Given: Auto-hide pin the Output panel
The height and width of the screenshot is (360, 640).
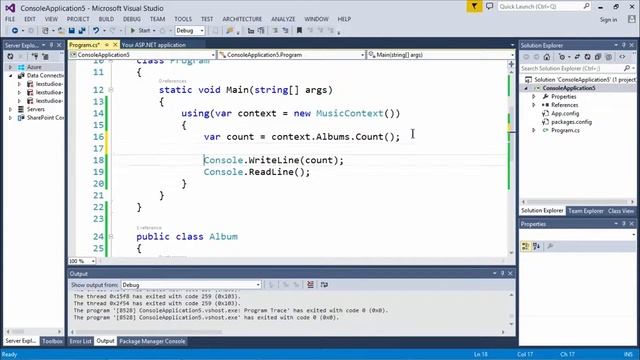Looking at the screenshot, I should click(502, 273).
